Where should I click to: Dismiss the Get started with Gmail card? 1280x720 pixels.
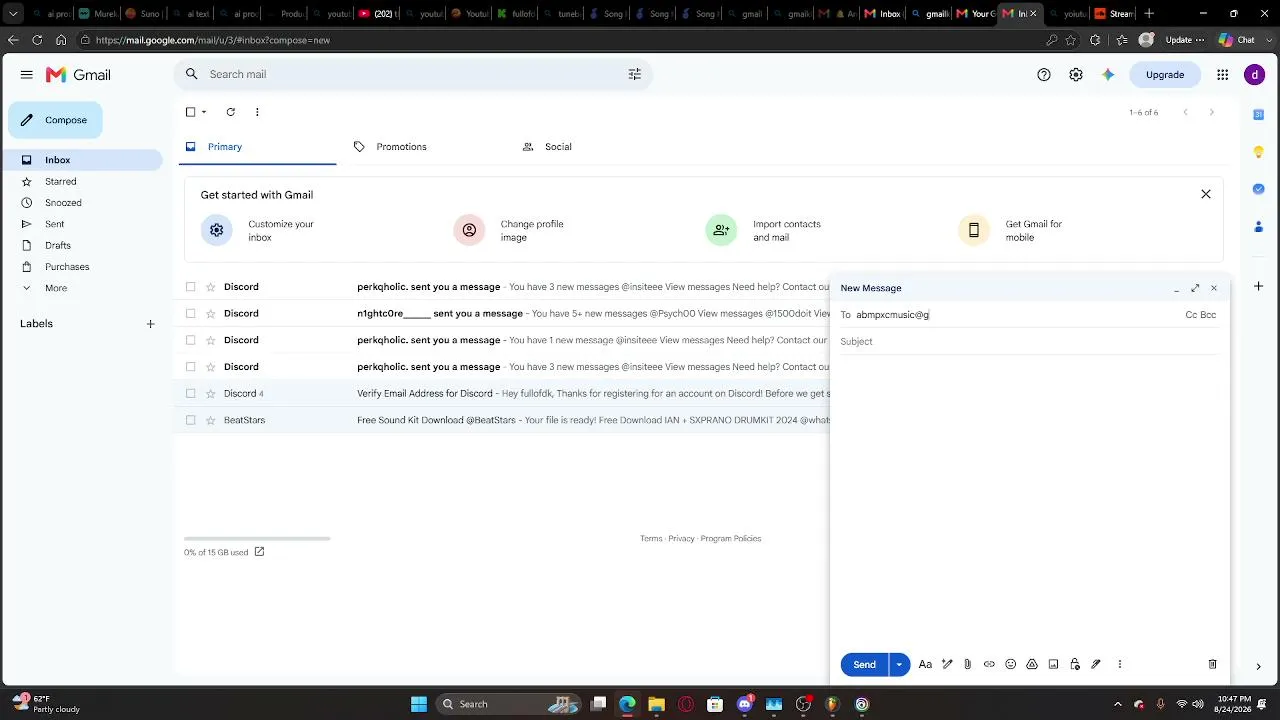click(x=1206, y=194)
